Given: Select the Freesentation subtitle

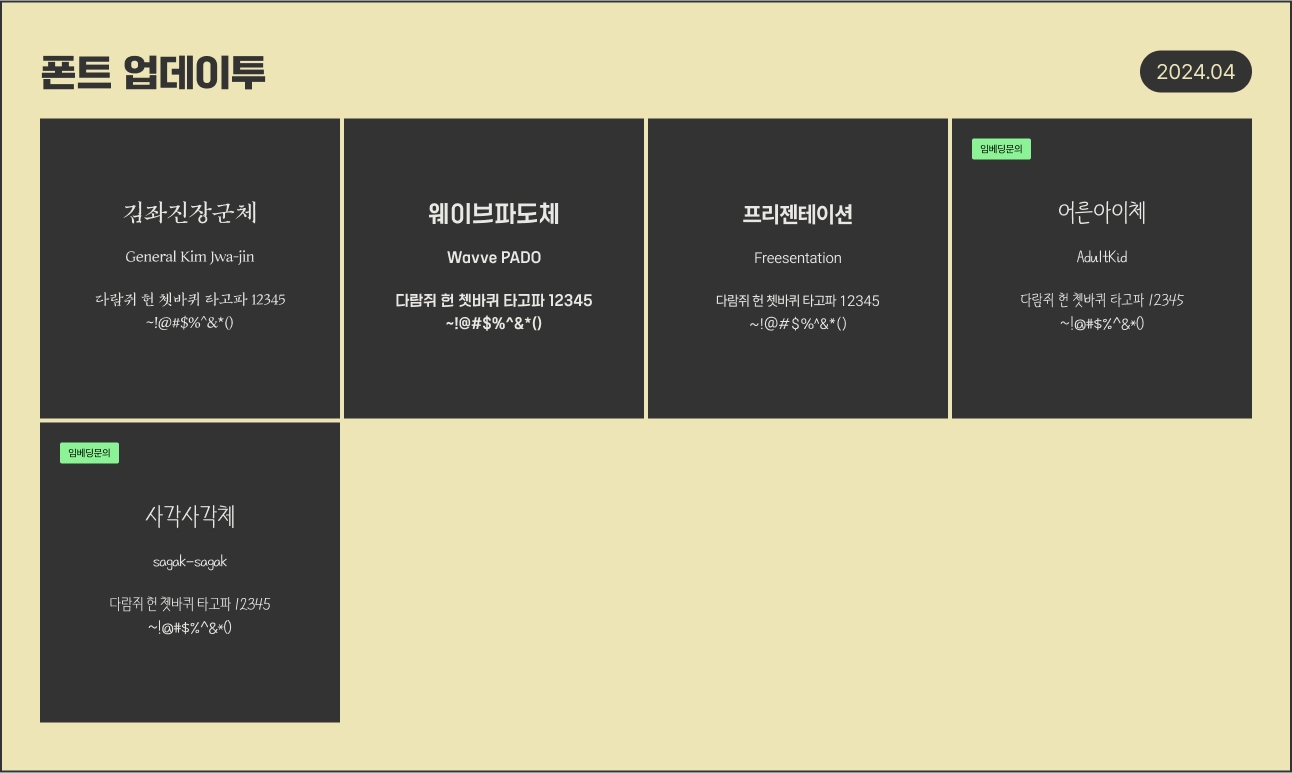Looking at the screenshot, I should [798, 258].
